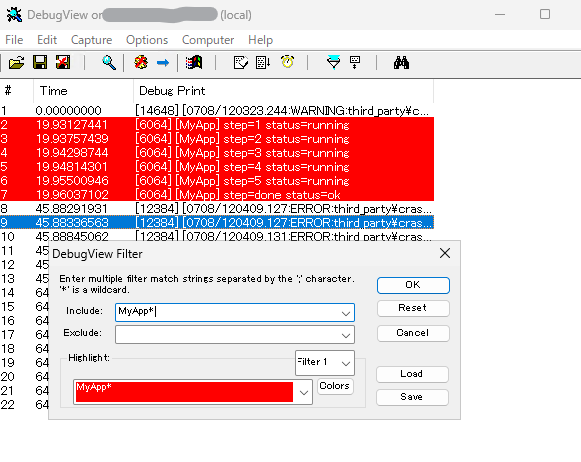Expand the red highlight string dropdown arrow

[304, 392]
